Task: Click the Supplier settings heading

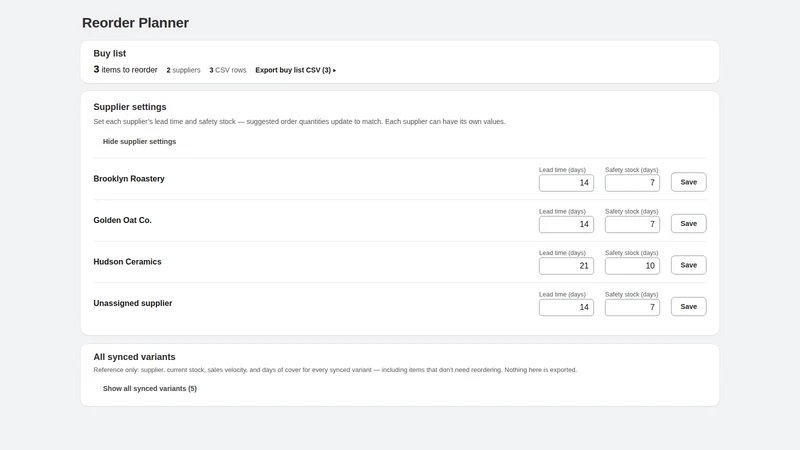Action: pos(130,107)
